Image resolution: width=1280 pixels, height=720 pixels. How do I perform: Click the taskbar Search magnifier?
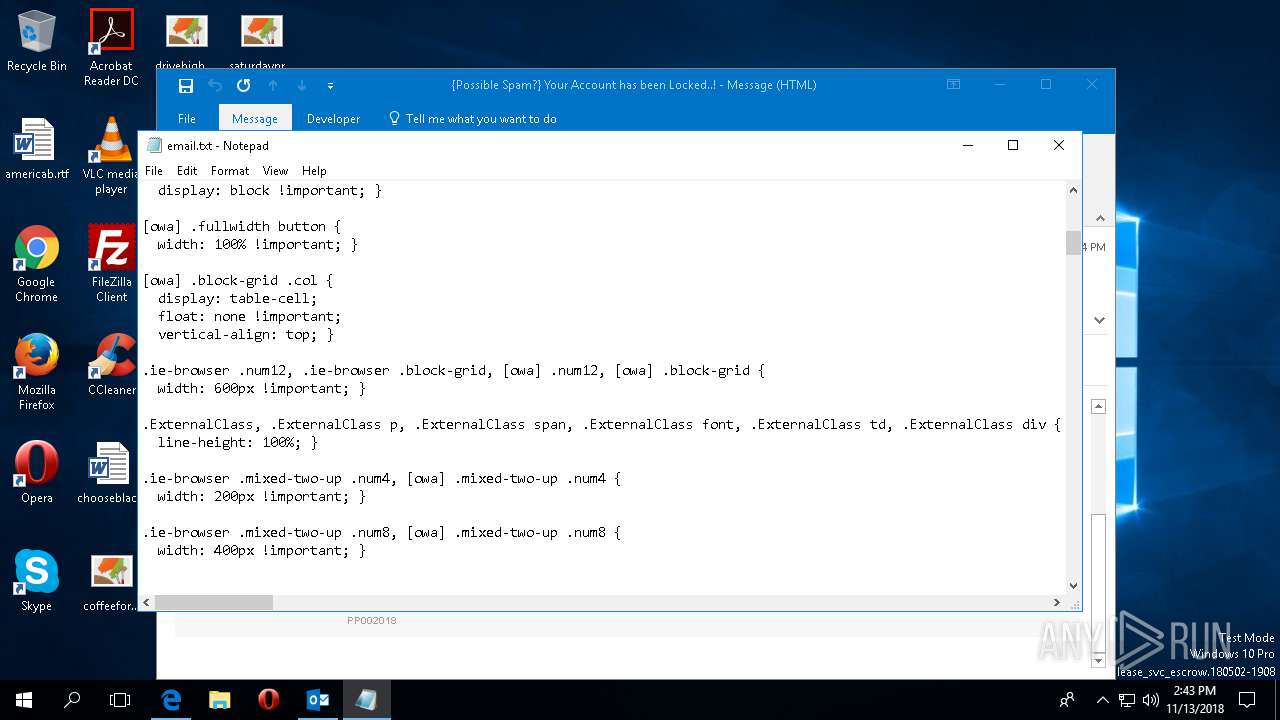pyautogui.click(x=72, y=700)
